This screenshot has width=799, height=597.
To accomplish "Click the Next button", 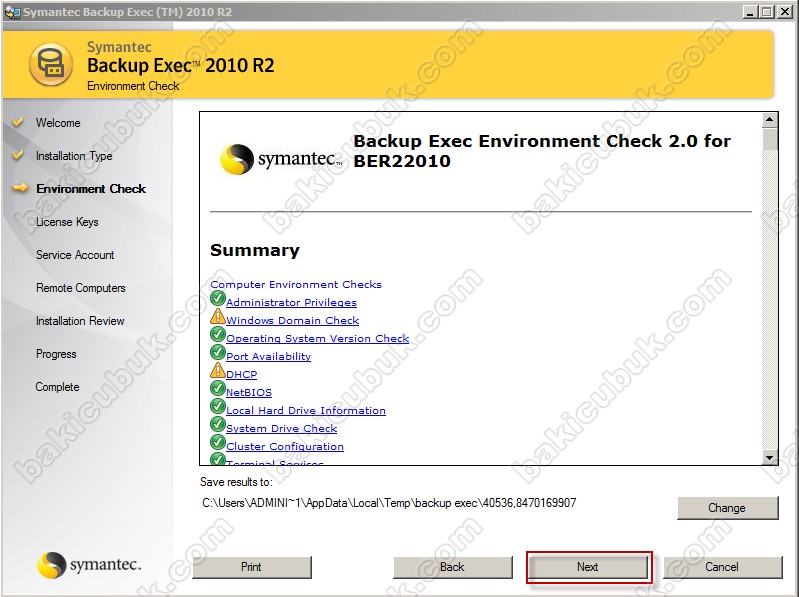I will point(588,567).
